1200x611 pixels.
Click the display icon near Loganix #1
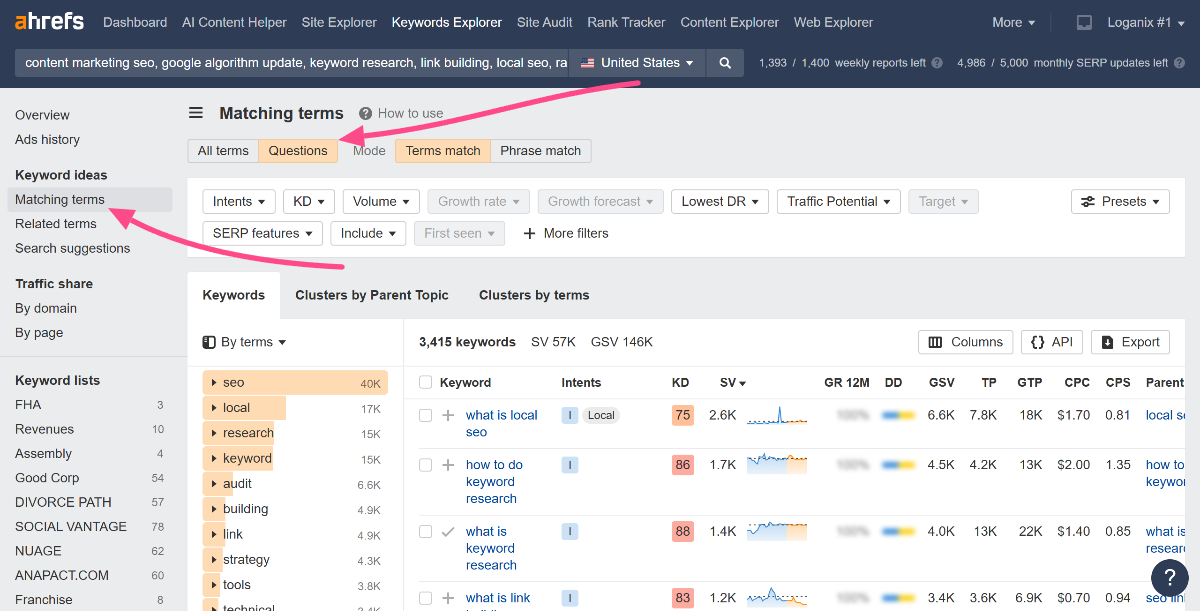tap(1084, 22)
